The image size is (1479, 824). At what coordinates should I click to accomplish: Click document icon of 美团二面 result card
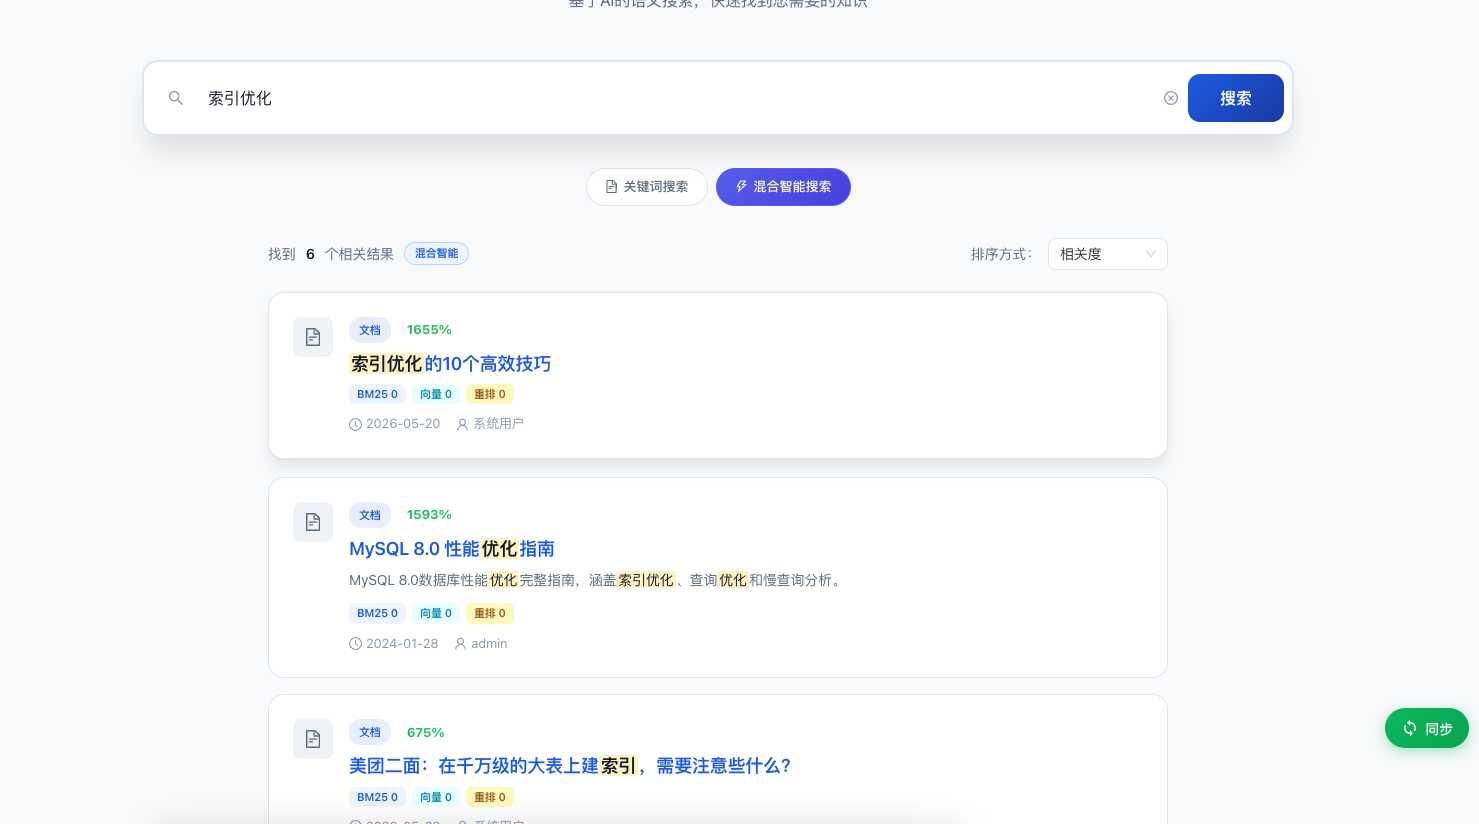(x=313, y=739)
